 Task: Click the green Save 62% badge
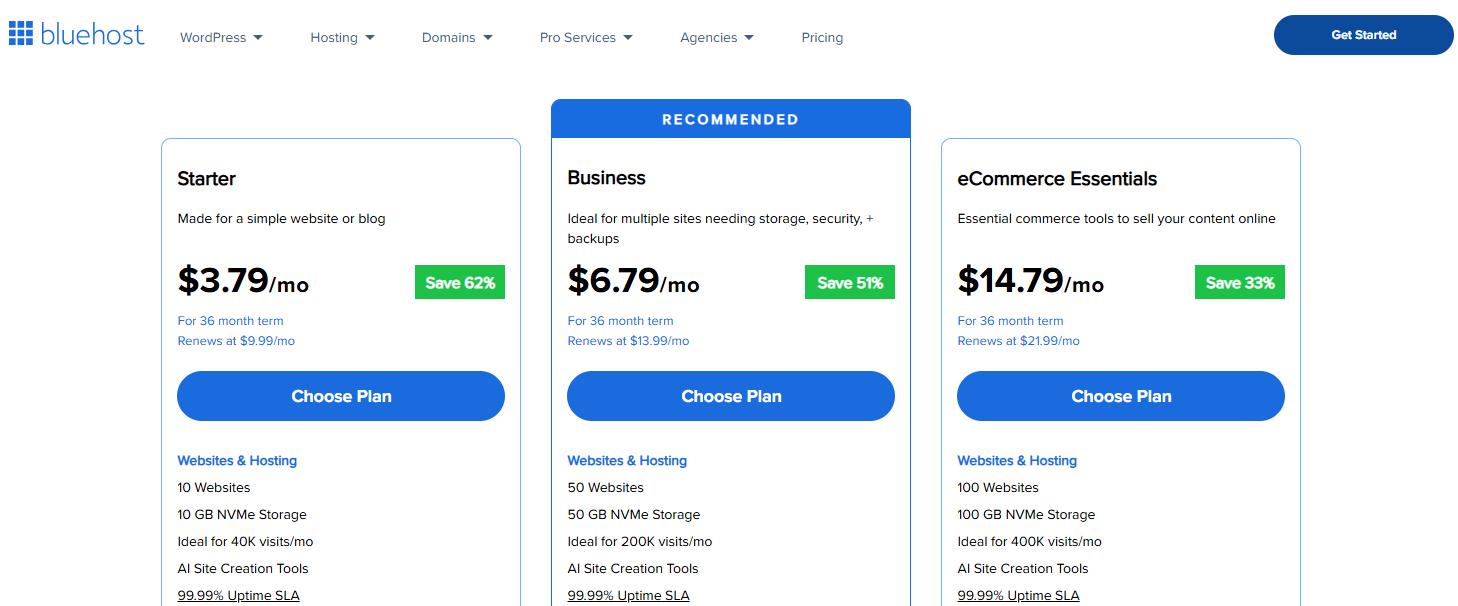[x=460, y=283]
